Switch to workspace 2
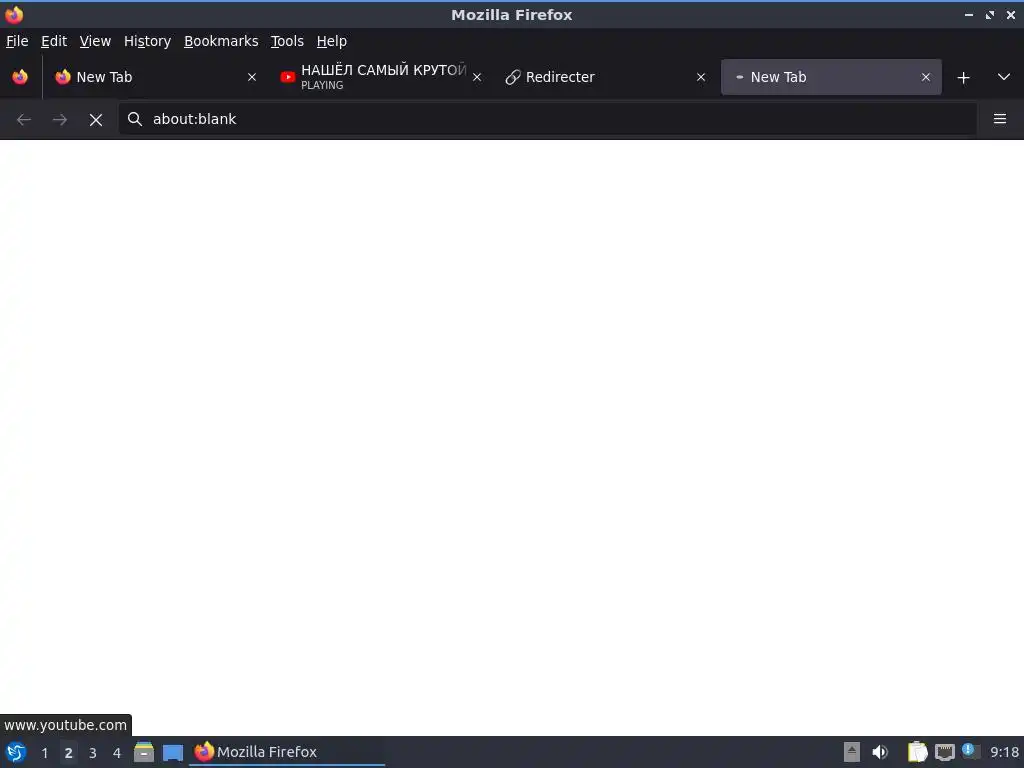This screenshot has height=768, width=1024. click(69, 753)
